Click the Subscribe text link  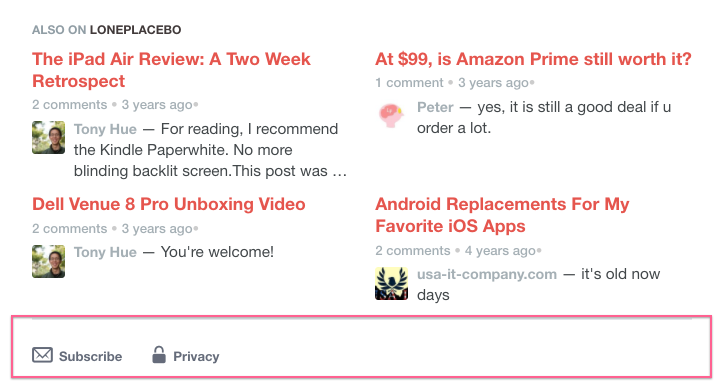(91, 357)
